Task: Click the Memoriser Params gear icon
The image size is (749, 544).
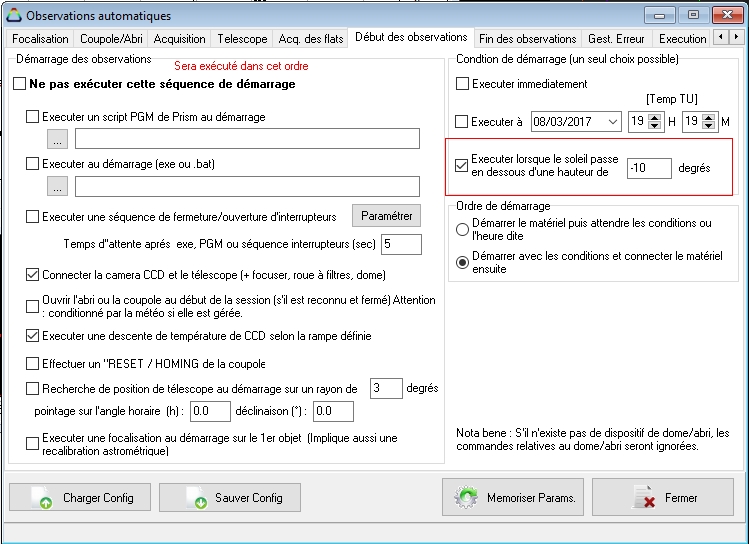Action: pos(465,498)
